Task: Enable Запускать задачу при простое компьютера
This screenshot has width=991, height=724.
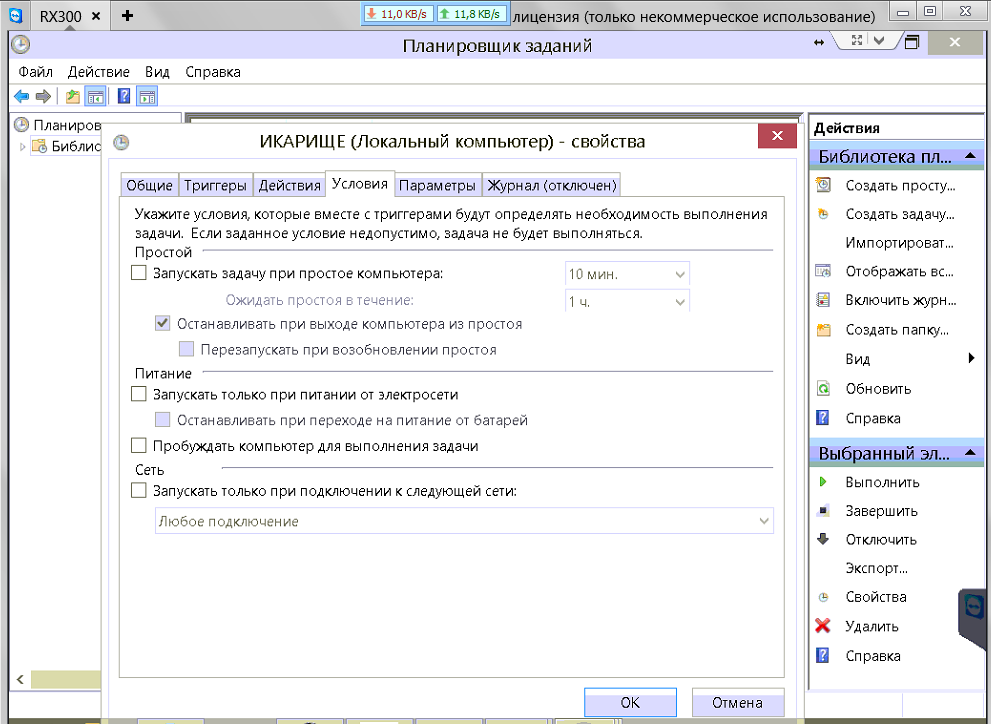Action: (x=139, y=273)
